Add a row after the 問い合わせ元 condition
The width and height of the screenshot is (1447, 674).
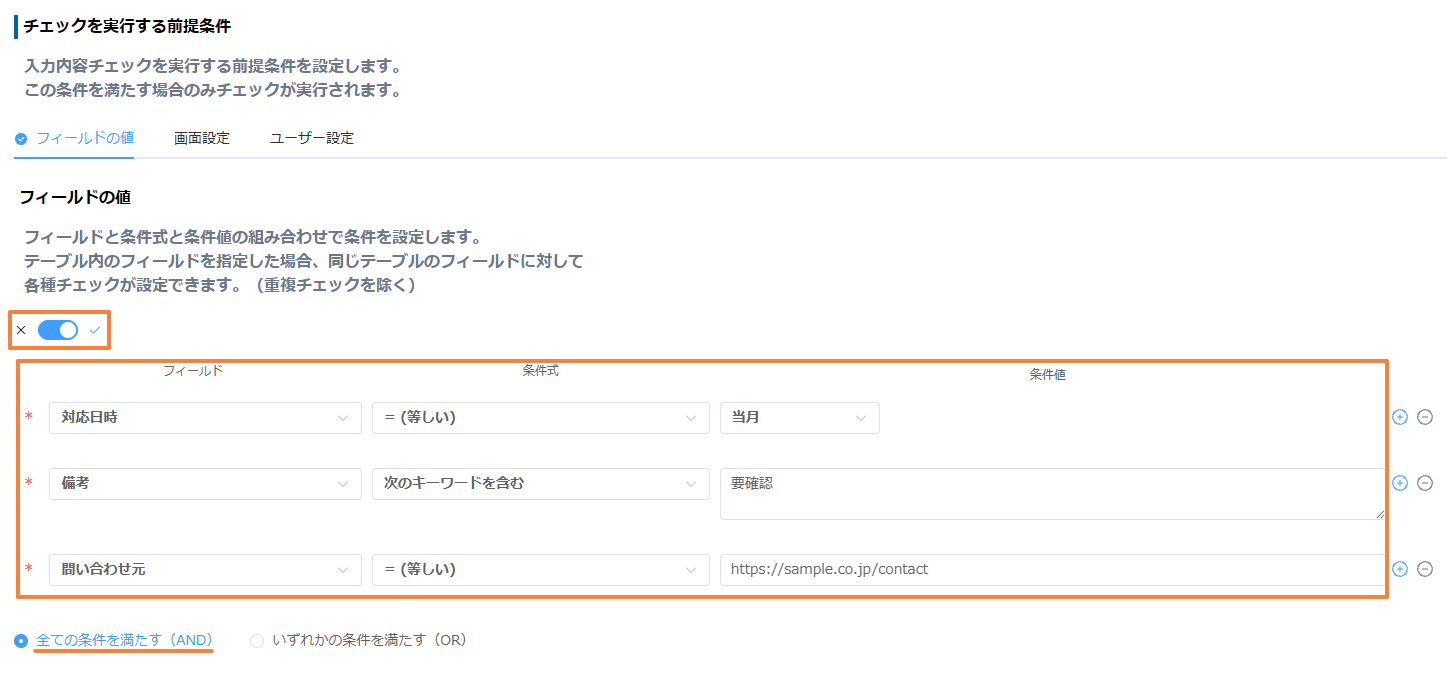1400,569
